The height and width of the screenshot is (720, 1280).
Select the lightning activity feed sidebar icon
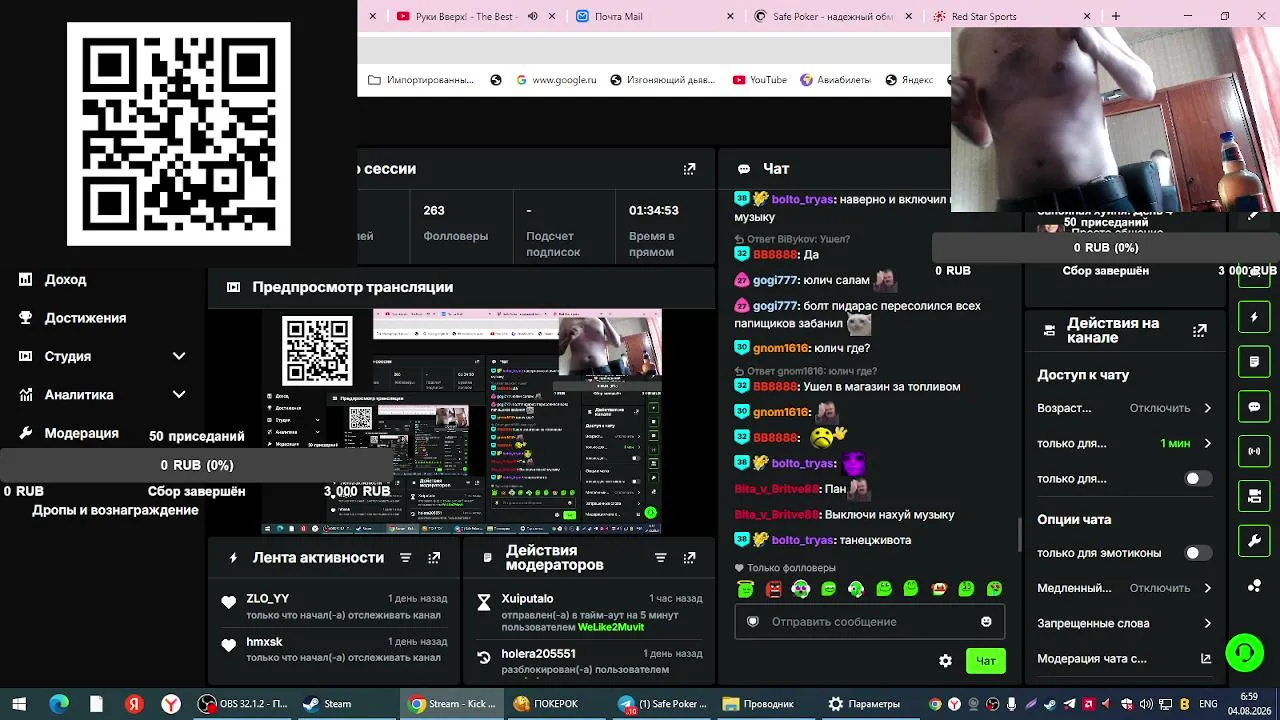(1254, 317)
